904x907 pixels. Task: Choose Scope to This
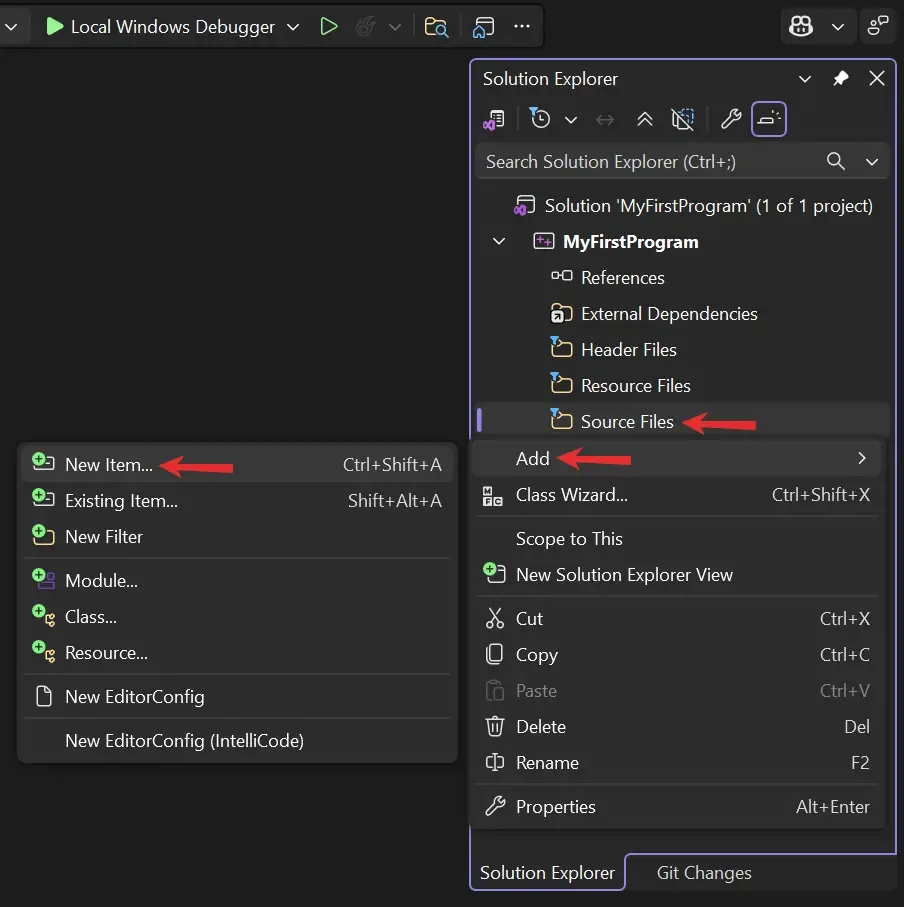[677, 539]
